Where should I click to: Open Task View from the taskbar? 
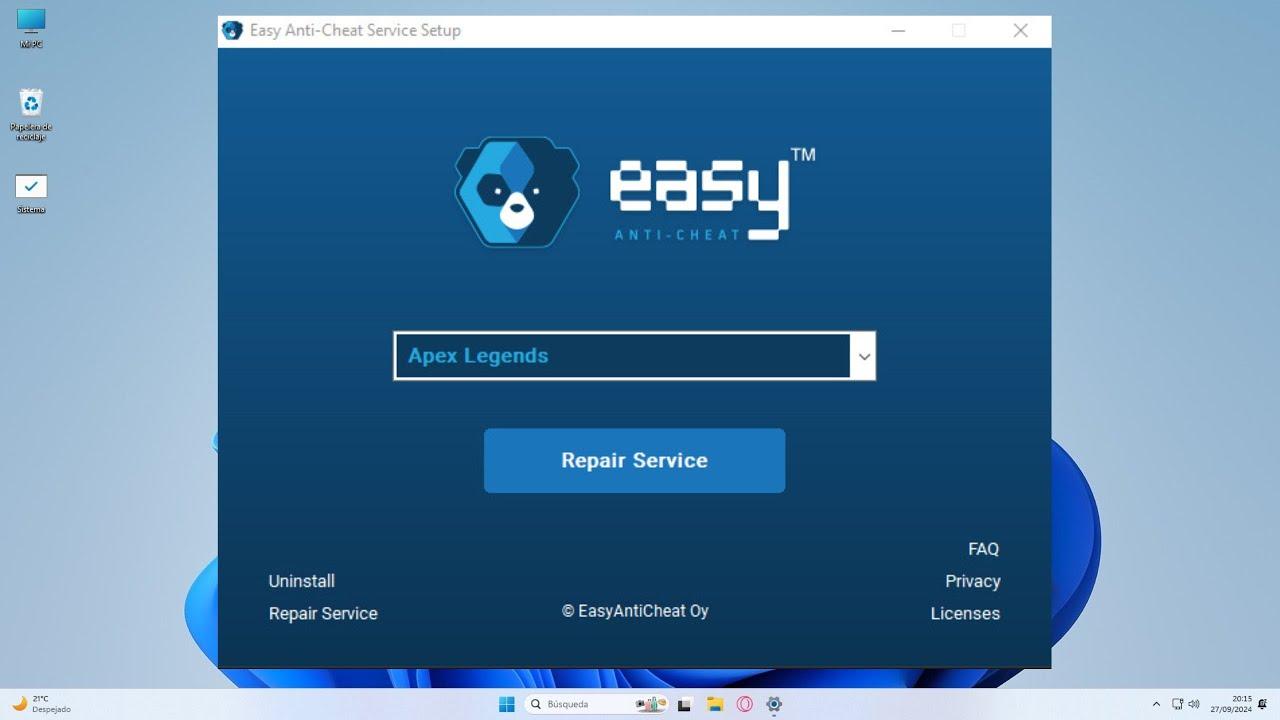pyautogui.click(x=685, y=704)
